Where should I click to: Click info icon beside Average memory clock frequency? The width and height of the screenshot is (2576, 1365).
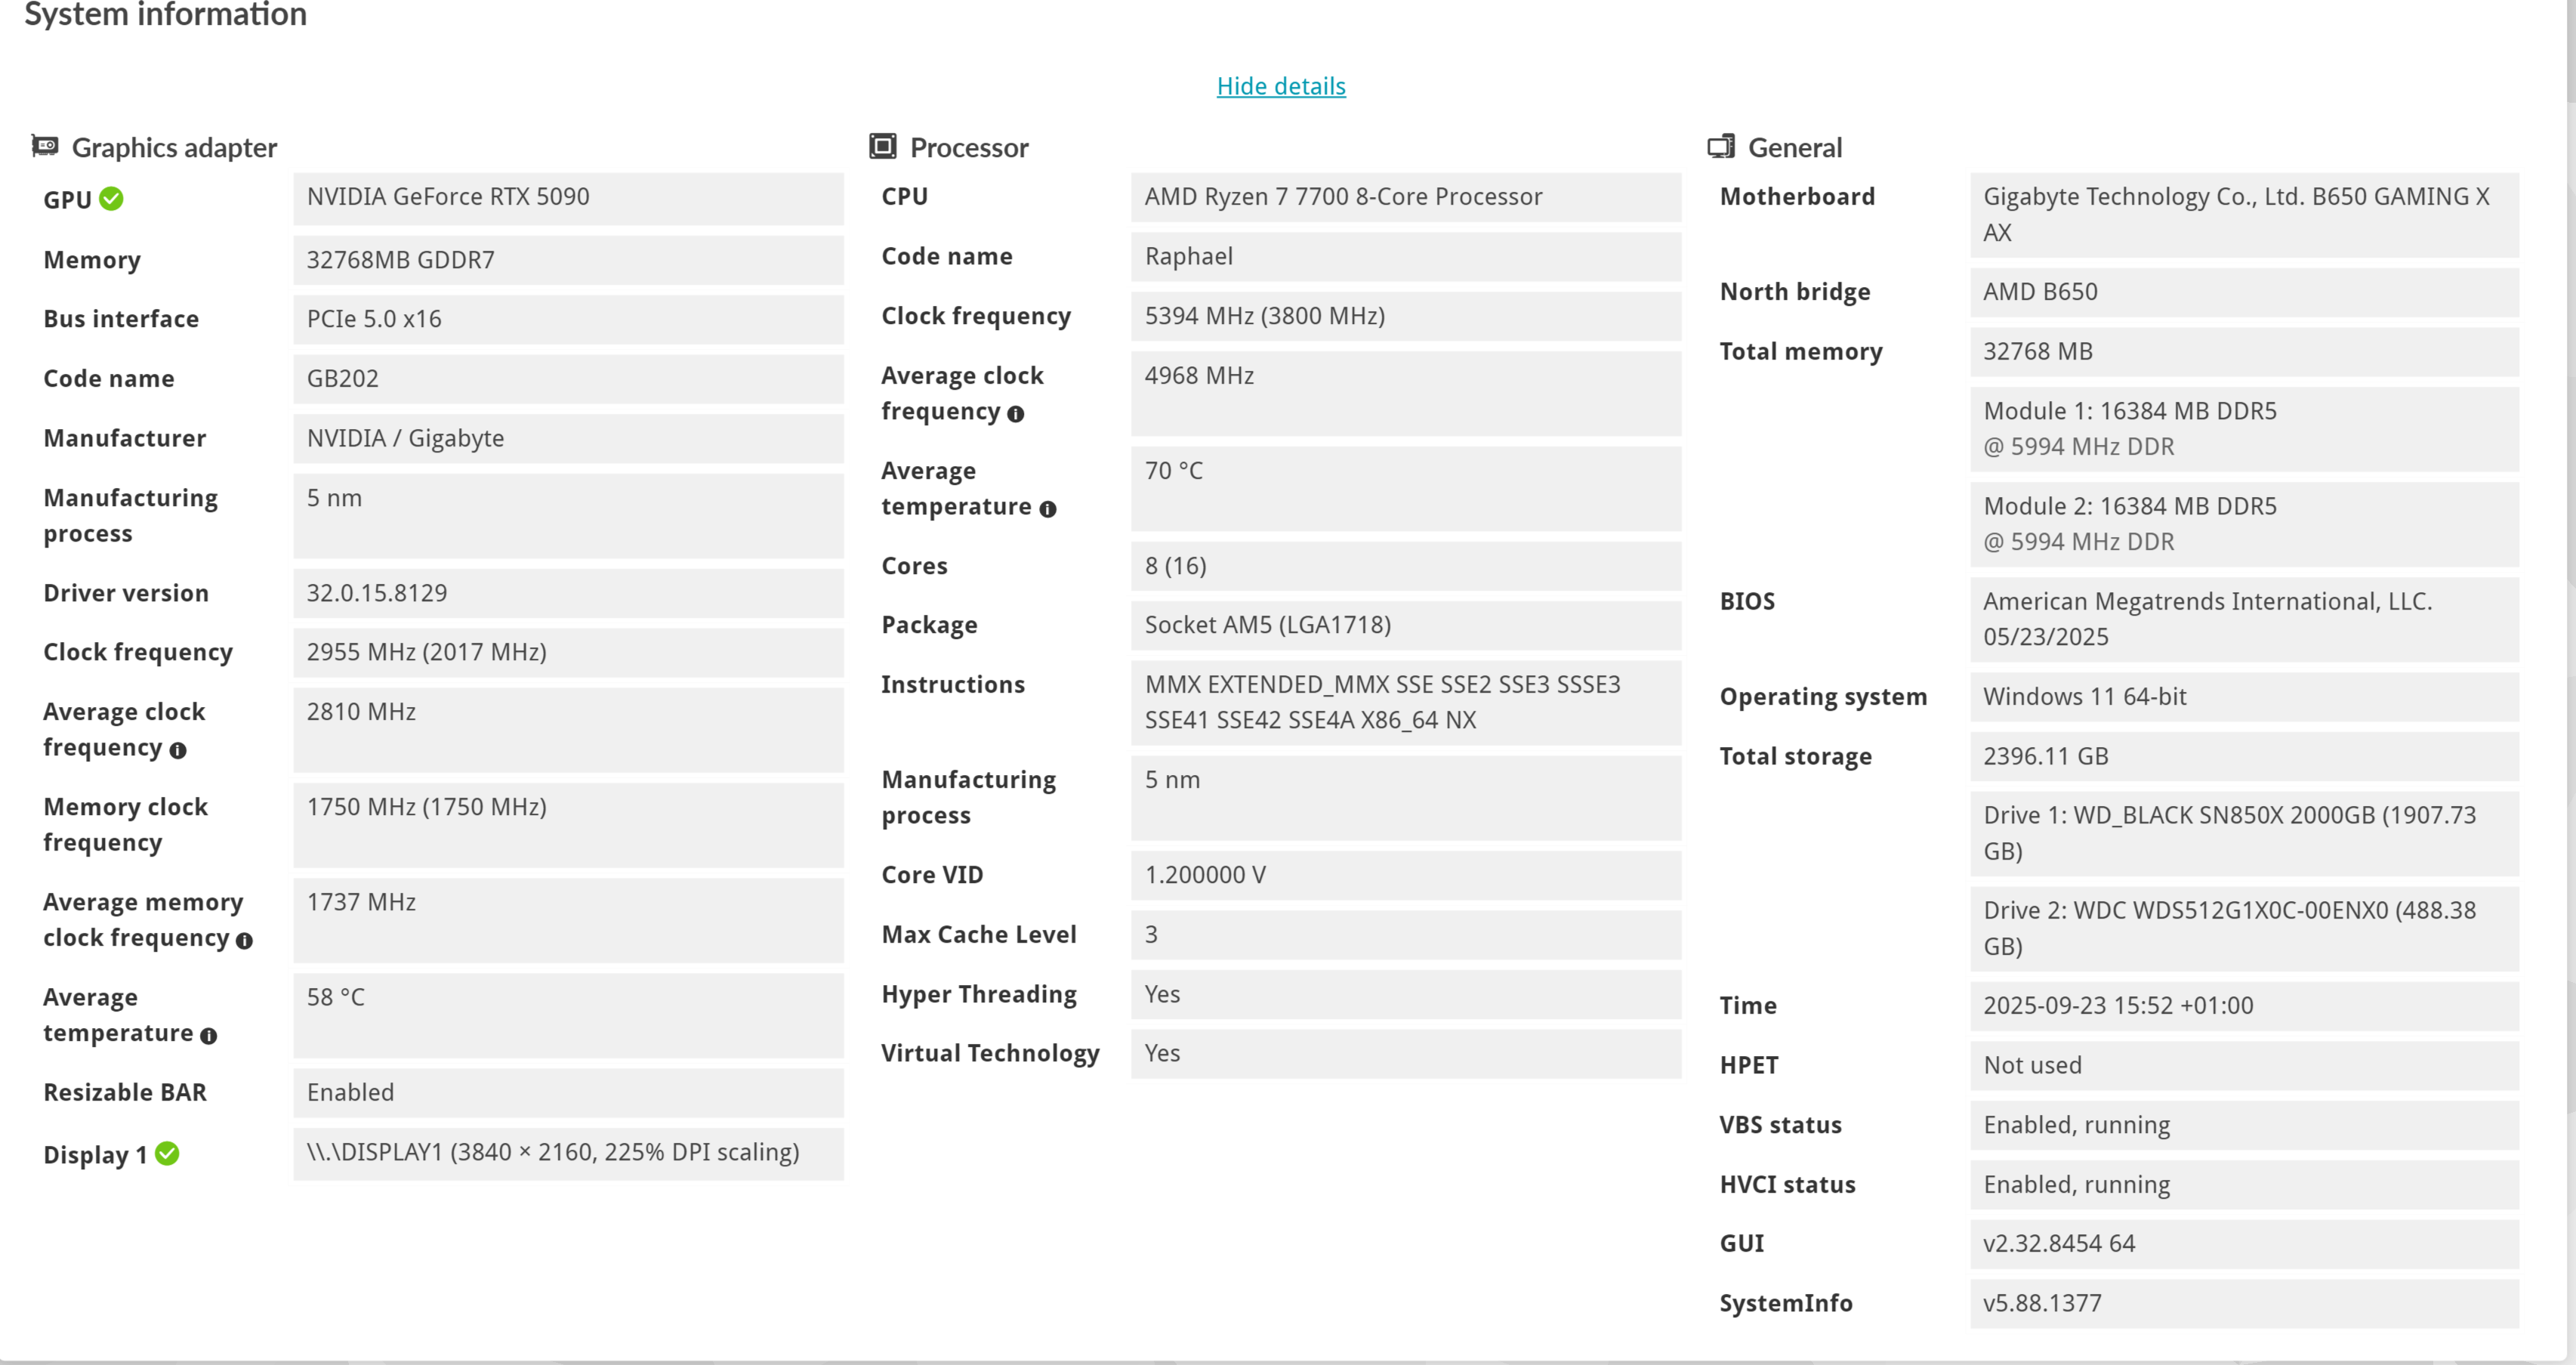point(244,940)
